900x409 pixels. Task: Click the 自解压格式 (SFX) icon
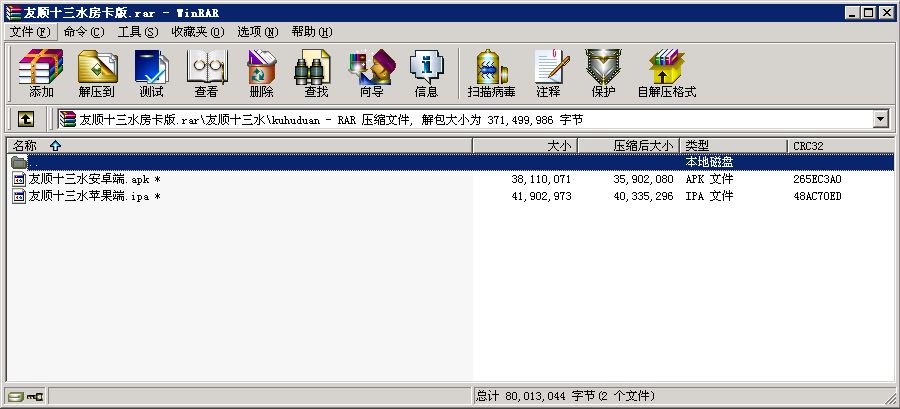[666, 74]
